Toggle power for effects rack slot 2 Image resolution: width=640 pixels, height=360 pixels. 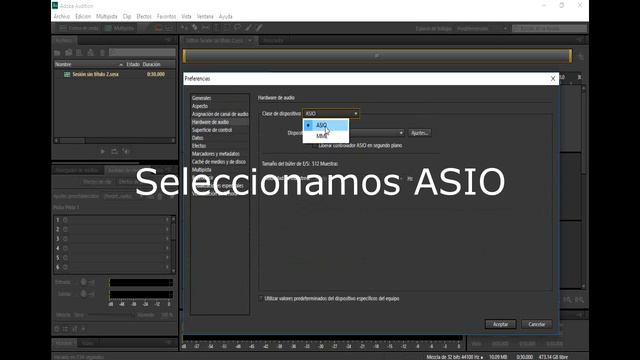coord(65,229)
